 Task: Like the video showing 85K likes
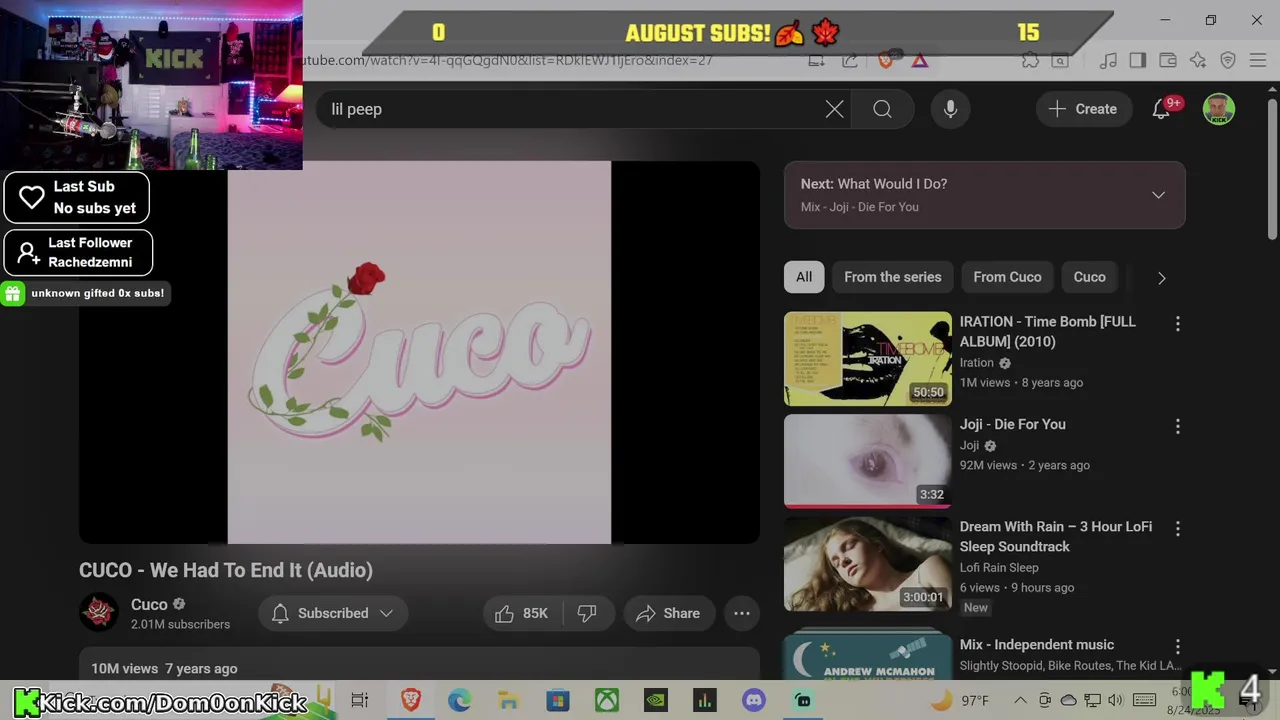click(523, 613)
